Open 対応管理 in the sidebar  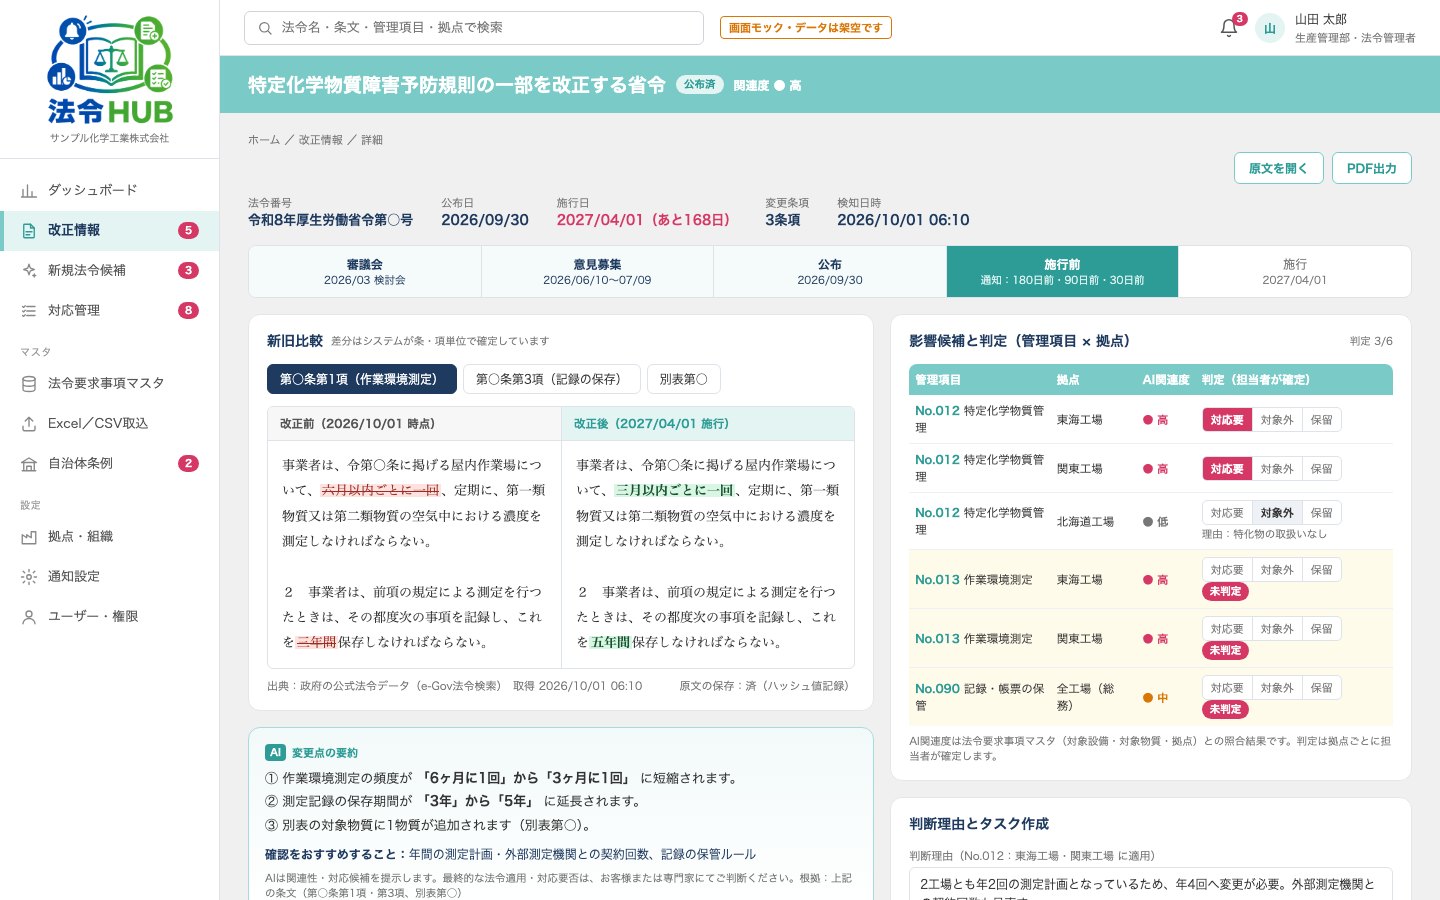point(110,310)
